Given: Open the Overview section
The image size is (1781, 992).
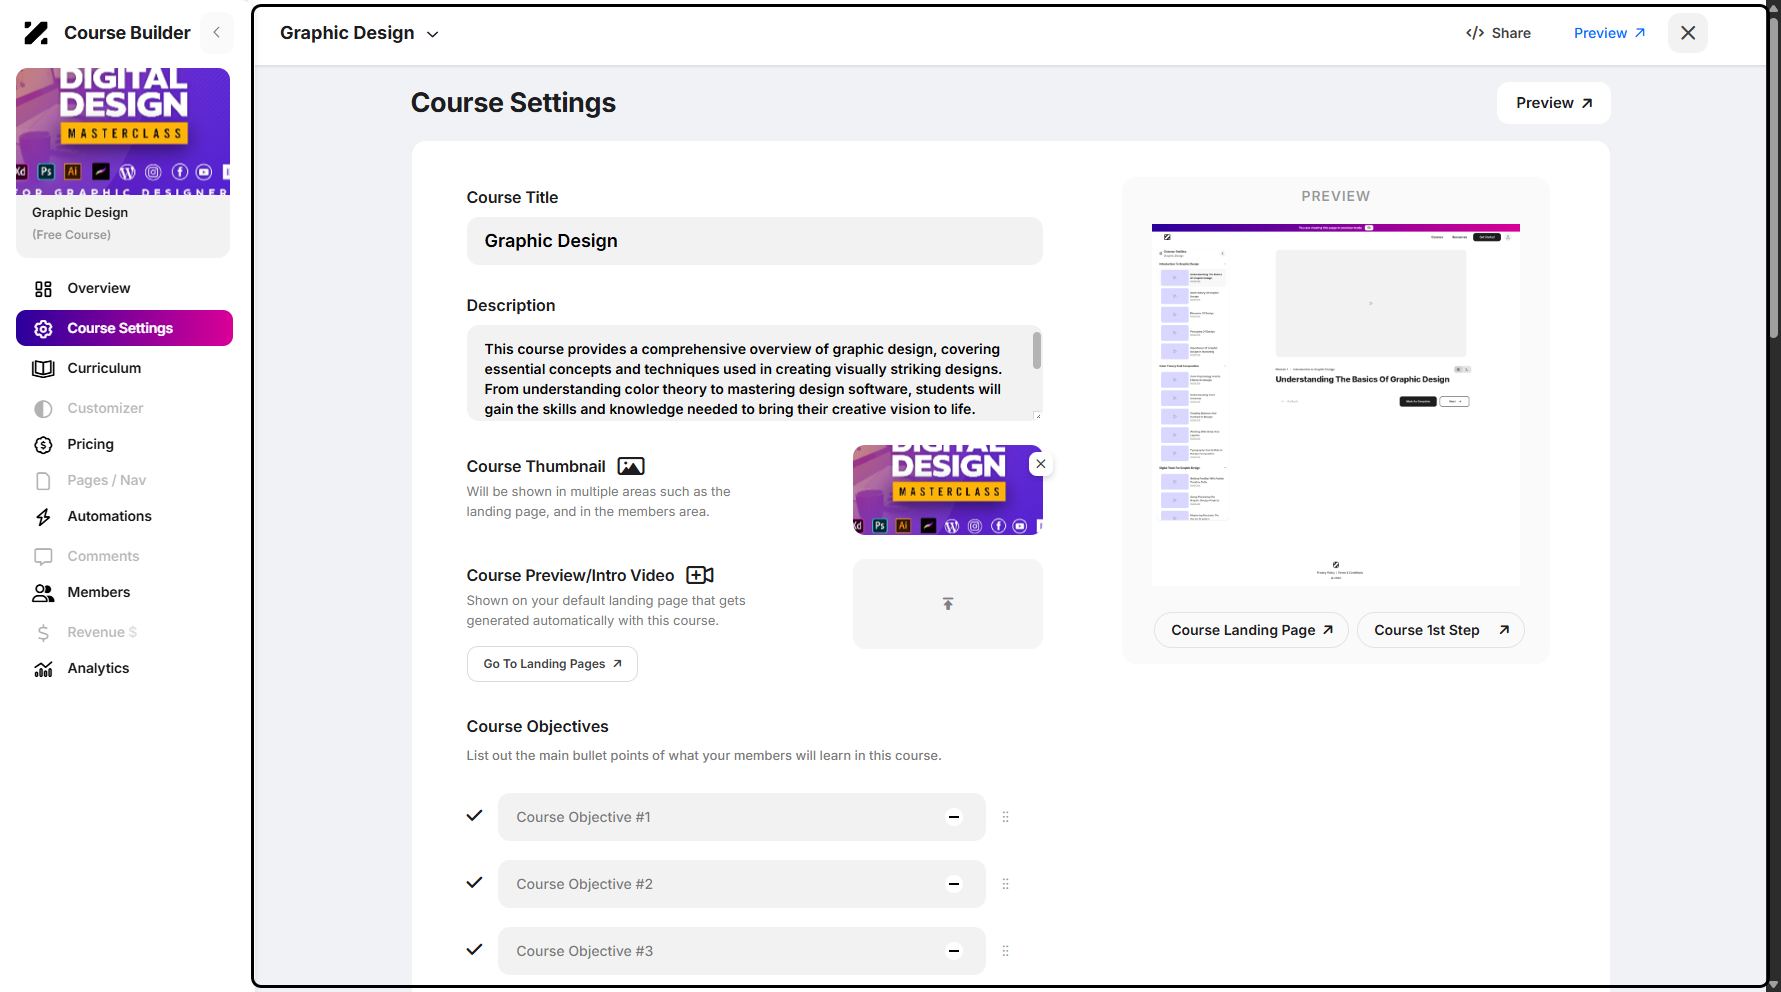Looking at the screenshot, I should click(x=124, y=288).
